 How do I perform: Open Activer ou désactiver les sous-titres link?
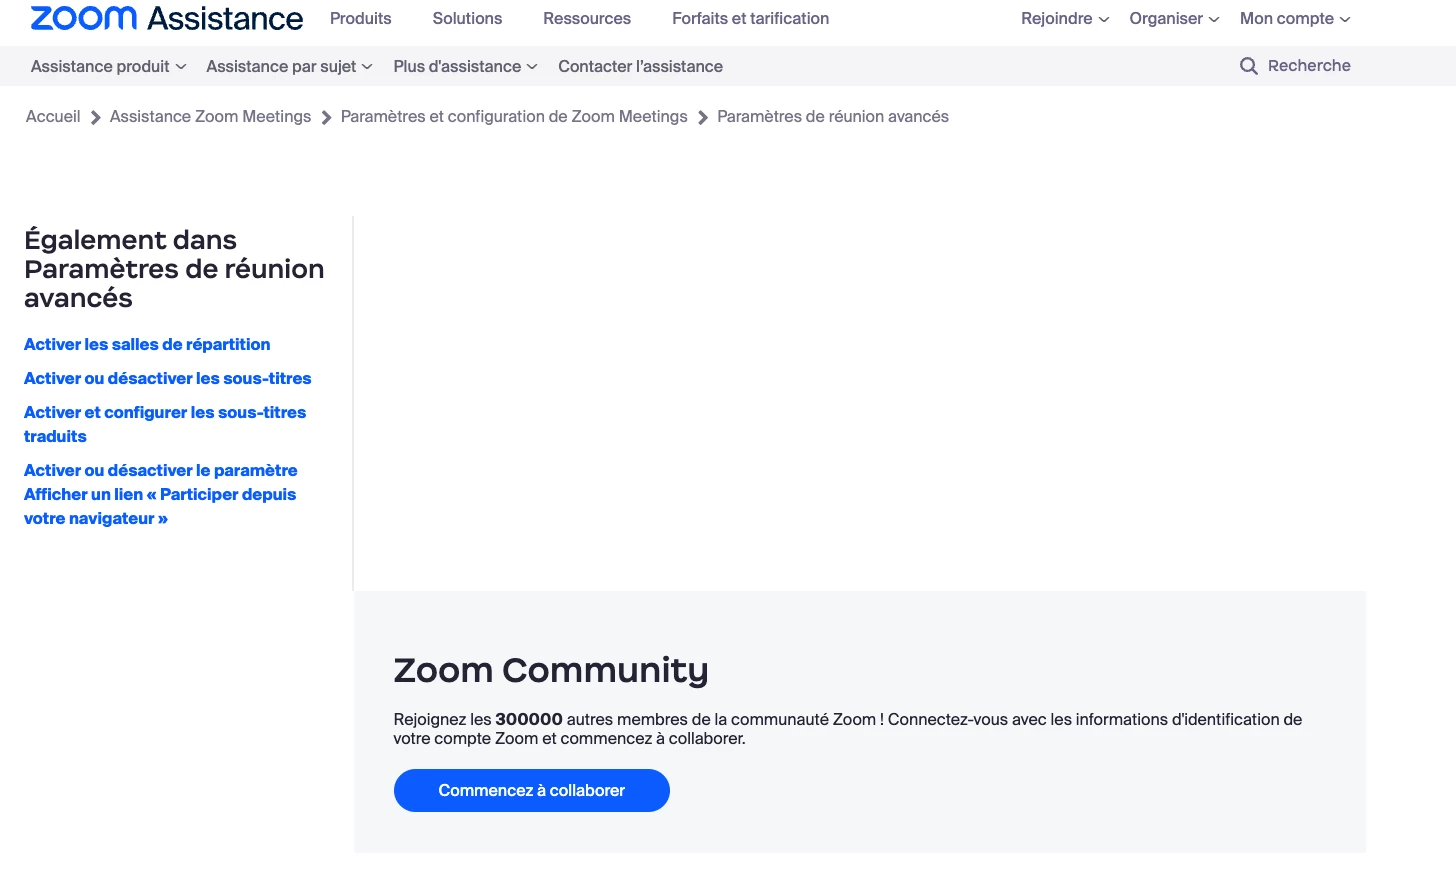tap(167, 378)
